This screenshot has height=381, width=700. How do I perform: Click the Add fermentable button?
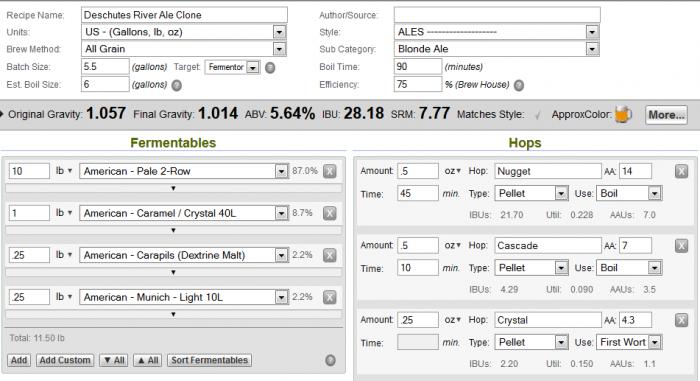pyautogui.click(x=19, y=360)
